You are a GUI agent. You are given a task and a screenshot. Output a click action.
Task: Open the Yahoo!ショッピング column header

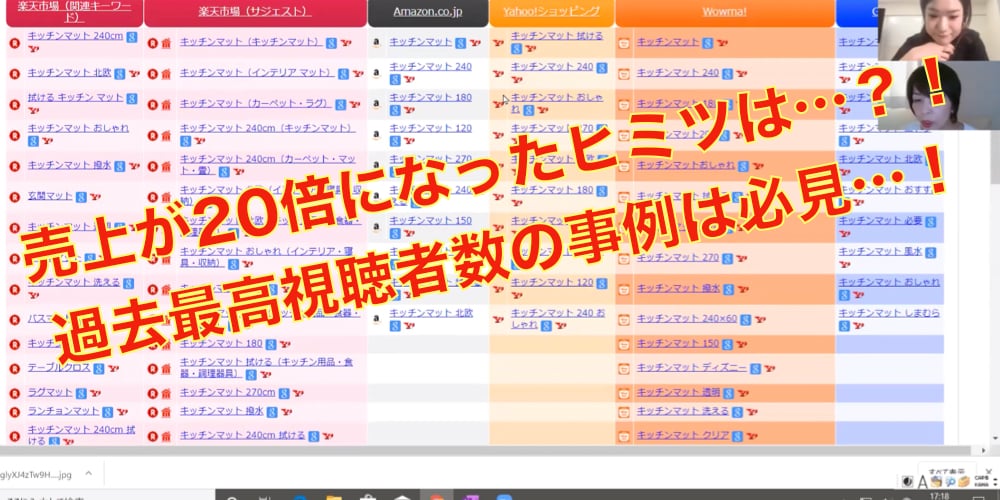551,11
